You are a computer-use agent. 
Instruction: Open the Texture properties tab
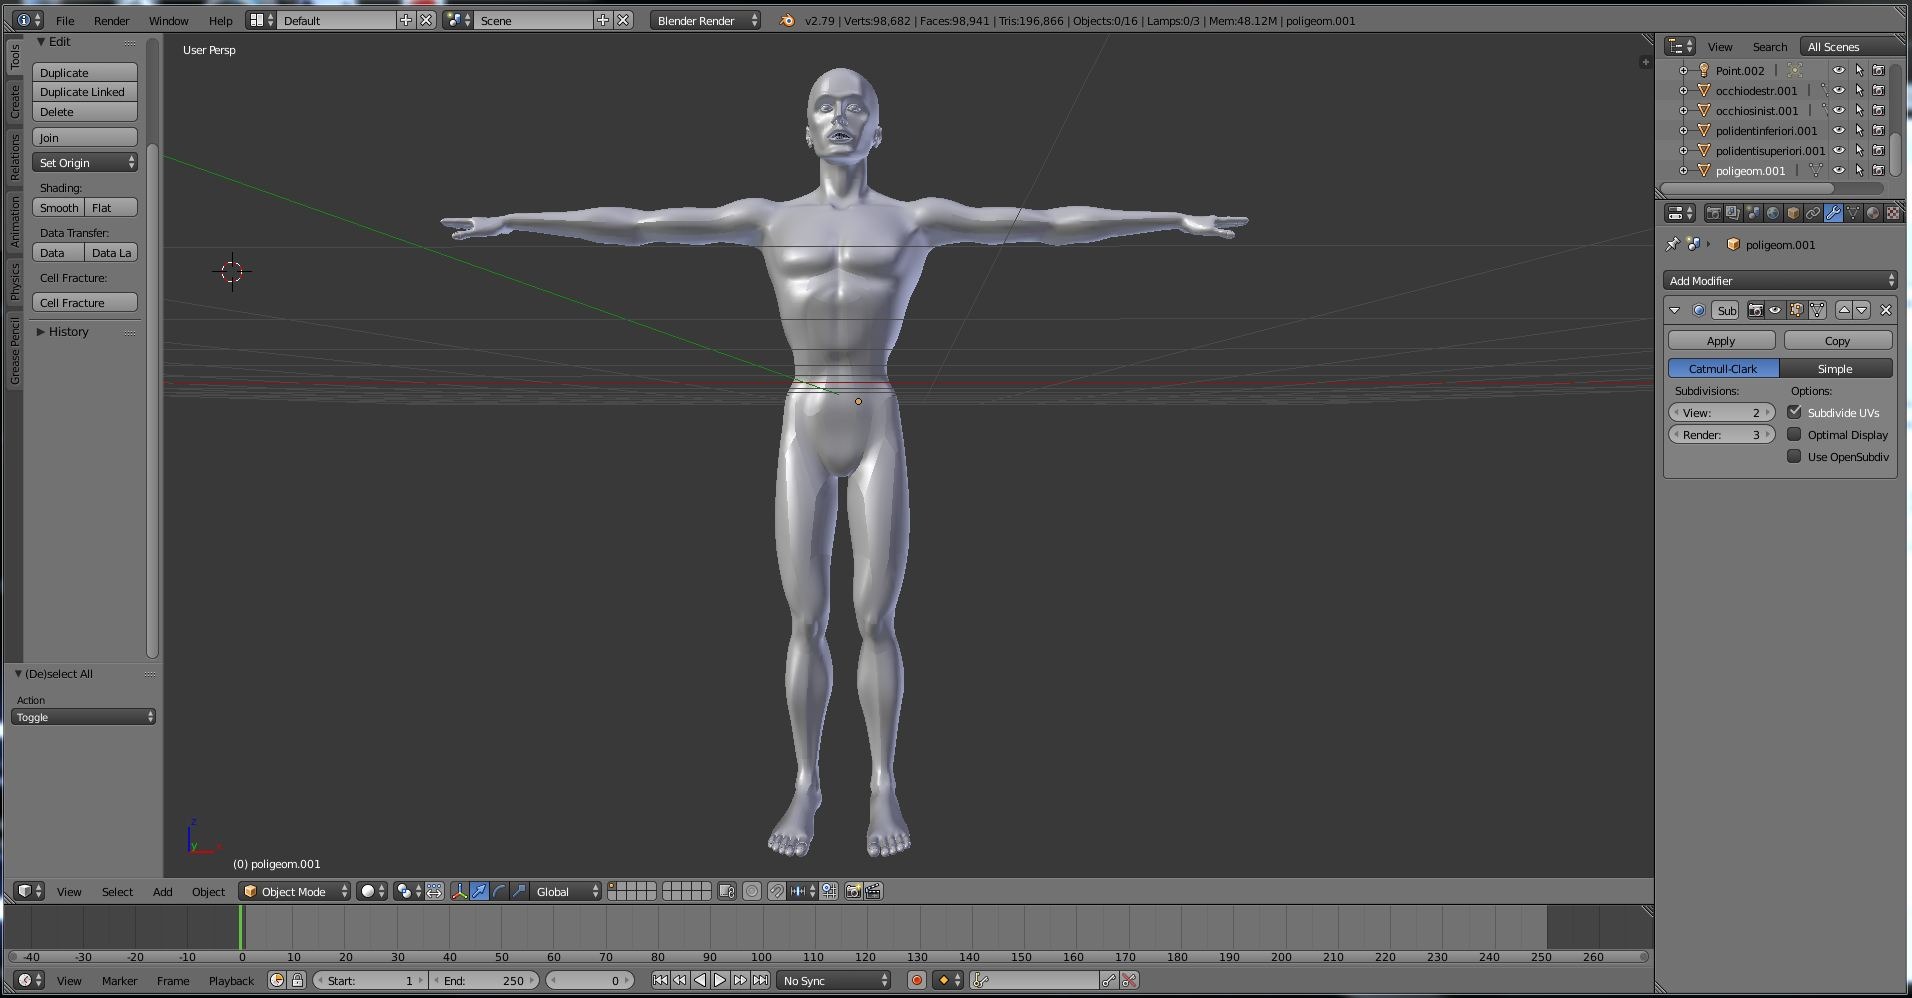click(1893, 213)
